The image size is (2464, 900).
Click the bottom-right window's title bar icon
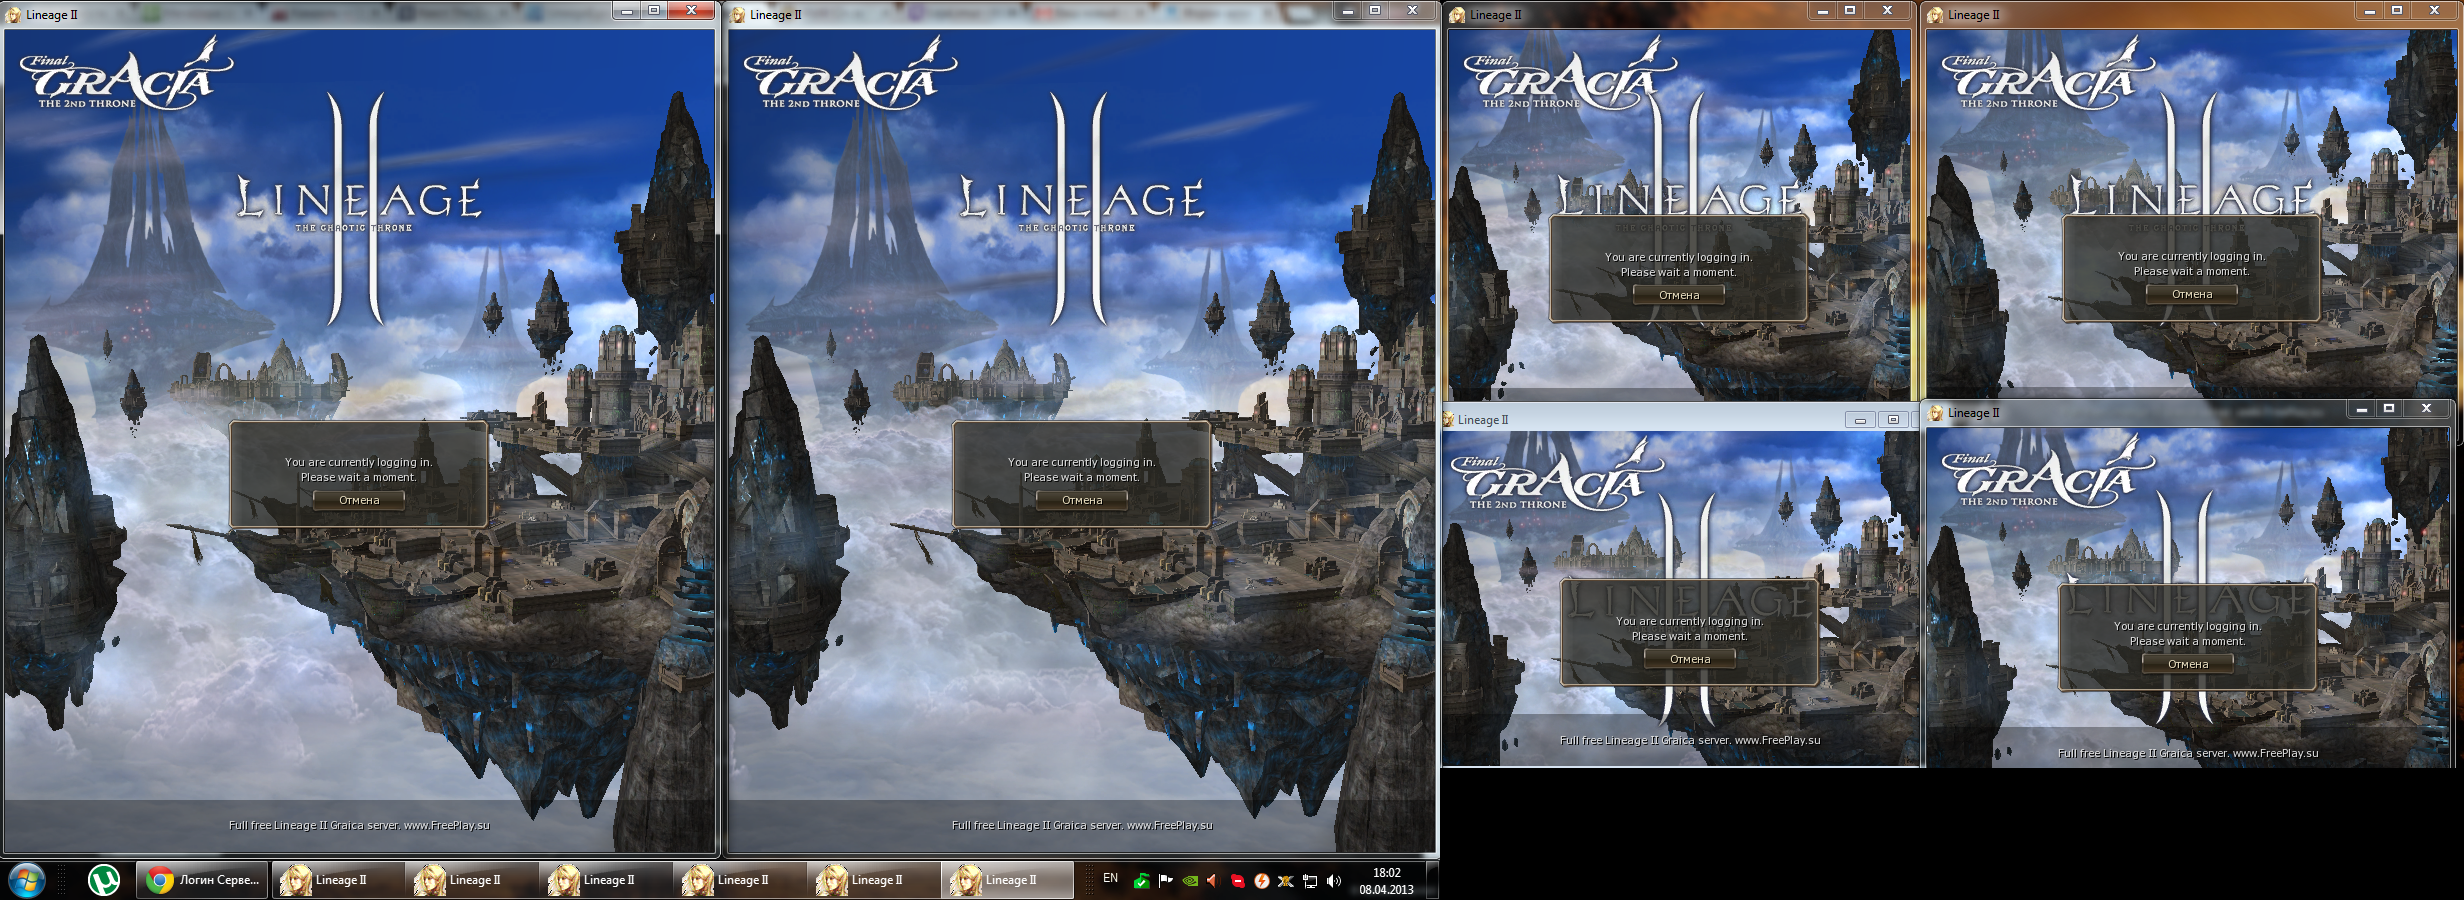click(1936, 413)
